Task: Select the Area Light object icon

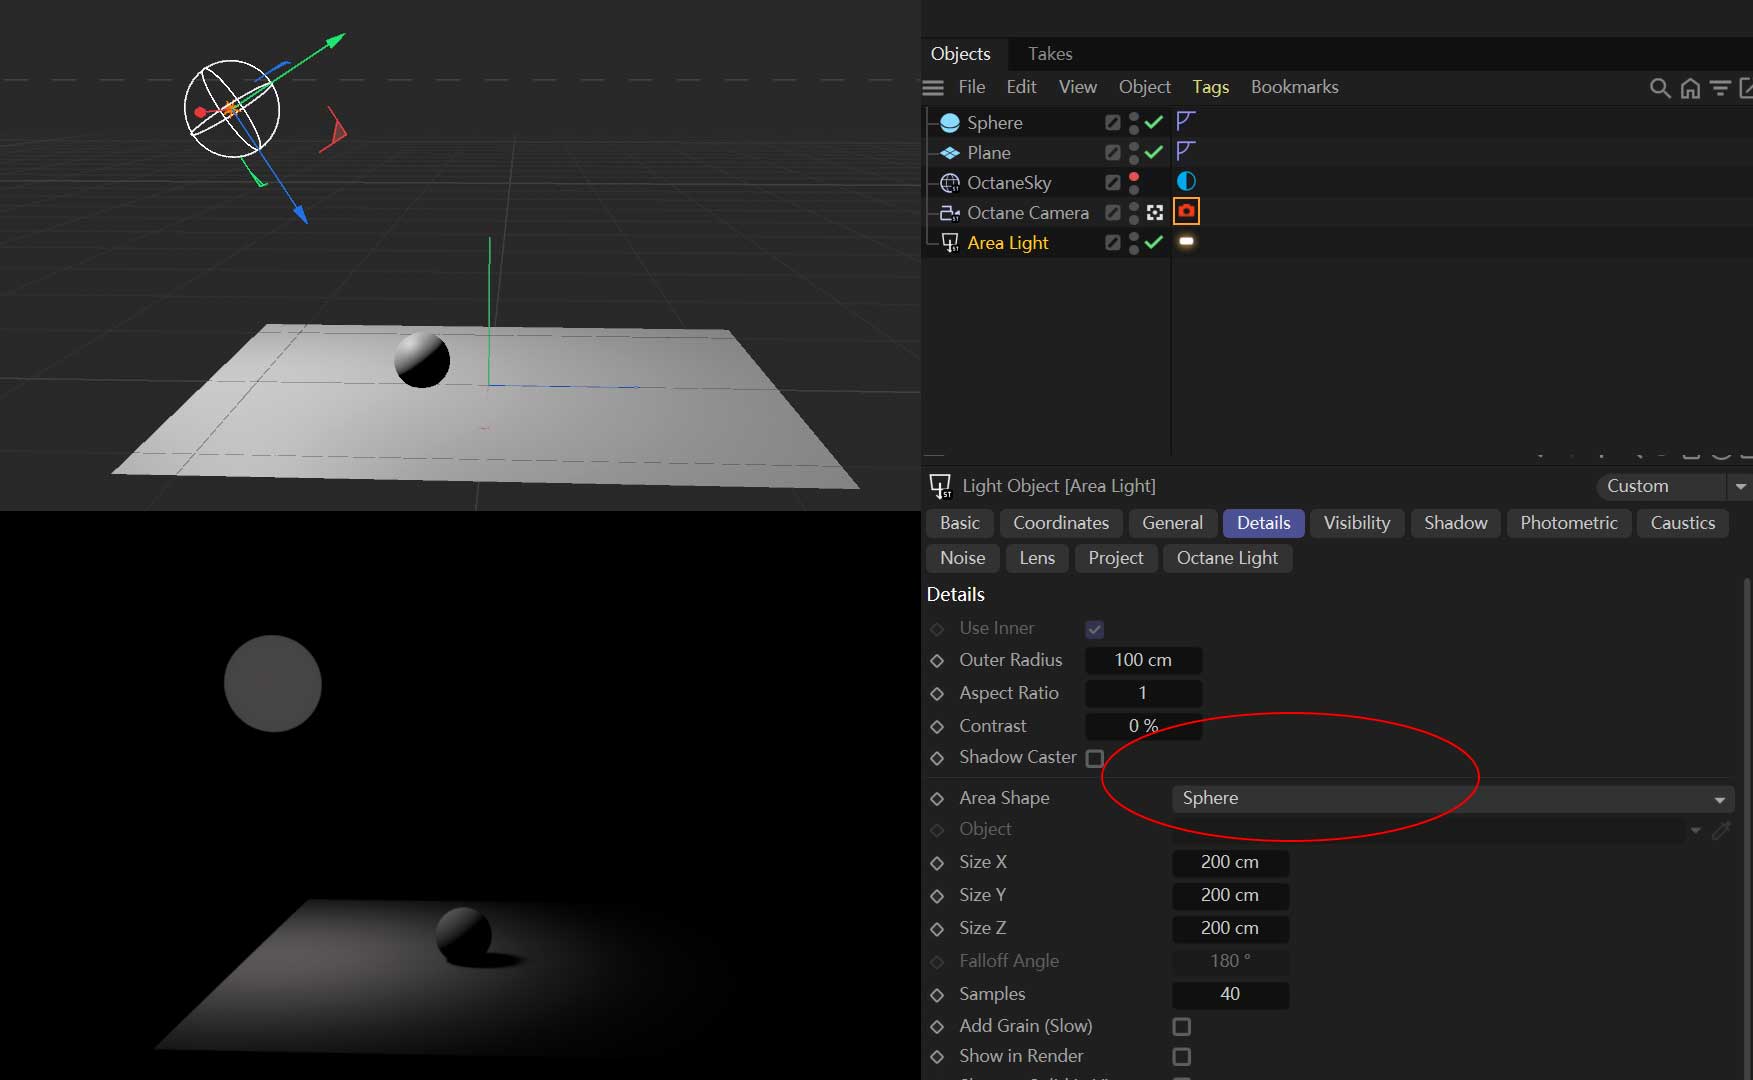Action: click(x=950, y=243)
